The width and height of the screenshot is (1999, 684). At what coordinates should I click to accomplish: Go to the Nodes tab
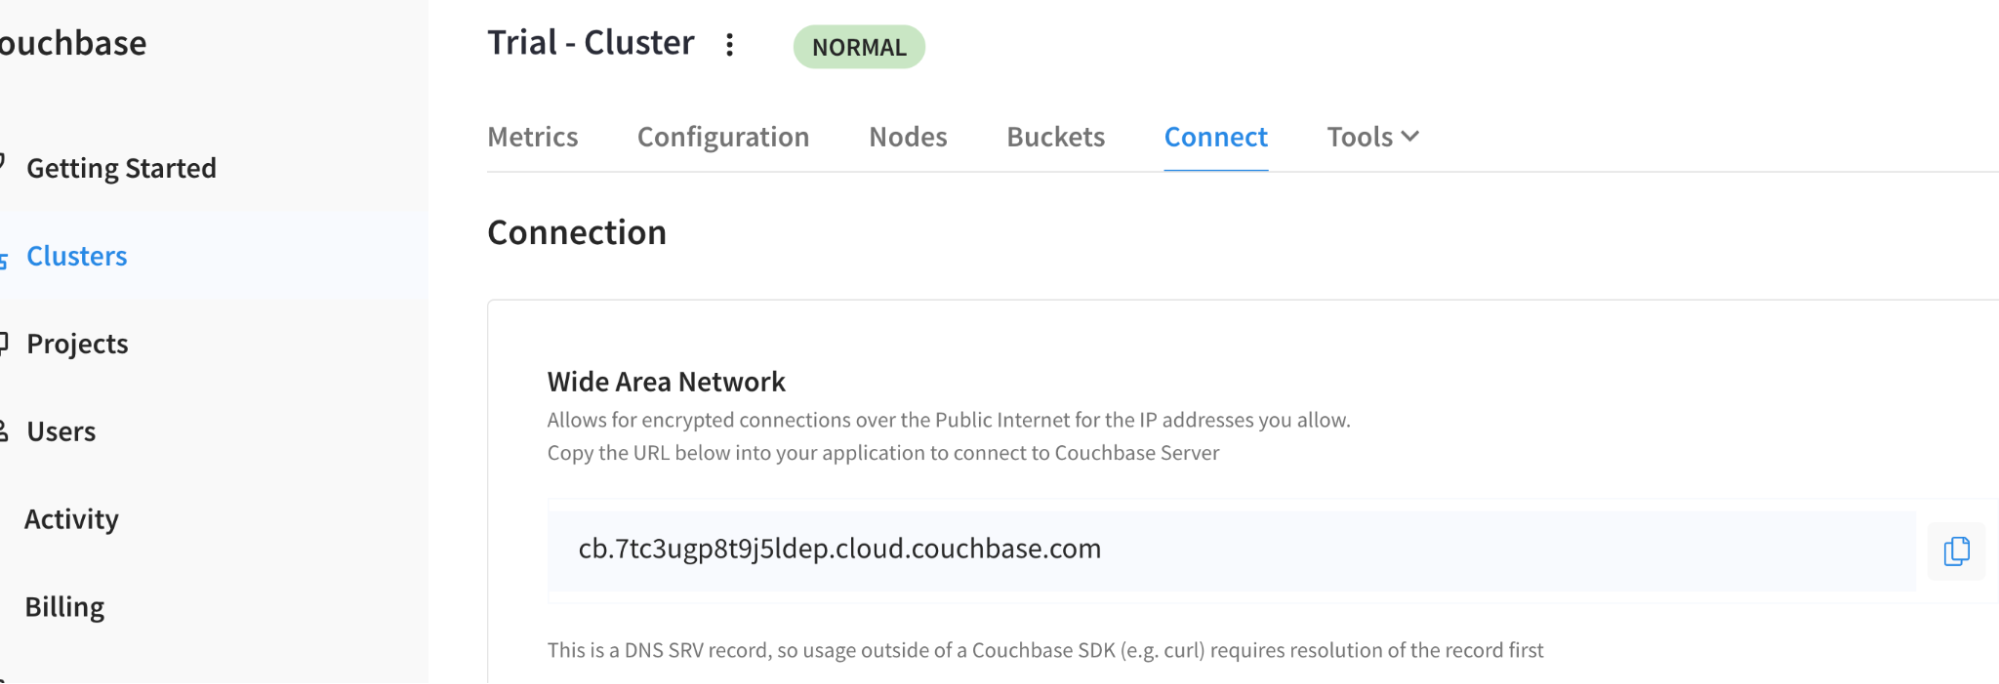(x=907, y=137)
